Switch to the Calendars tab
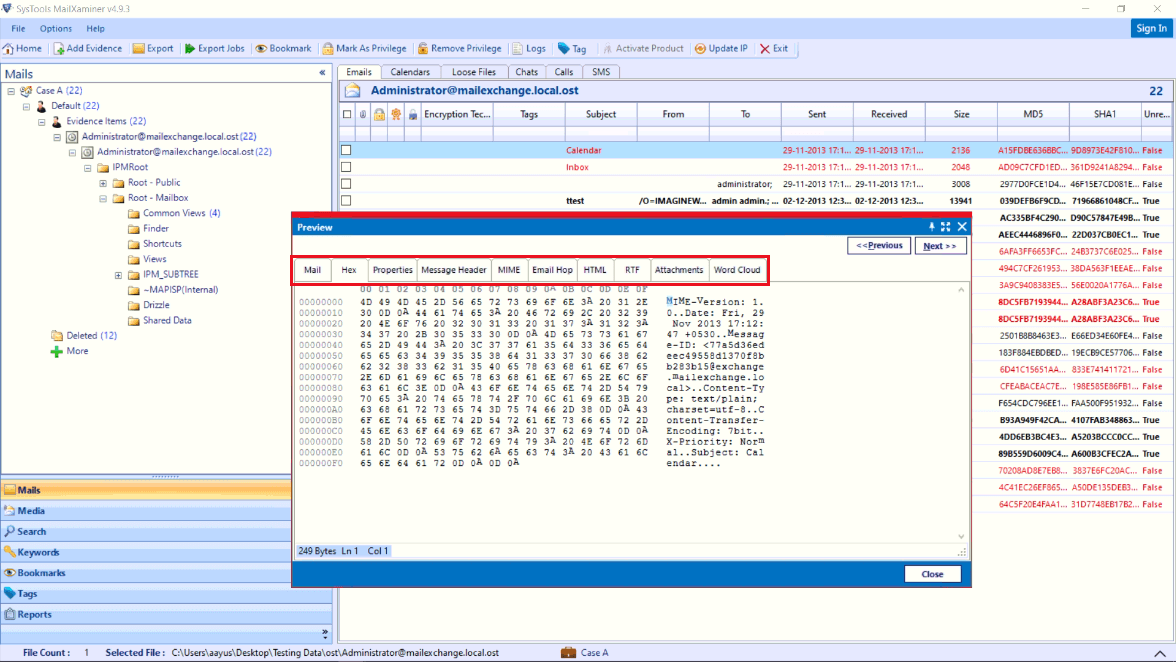This screenshot has height=662, width=1176. click(x=410, y=72)
